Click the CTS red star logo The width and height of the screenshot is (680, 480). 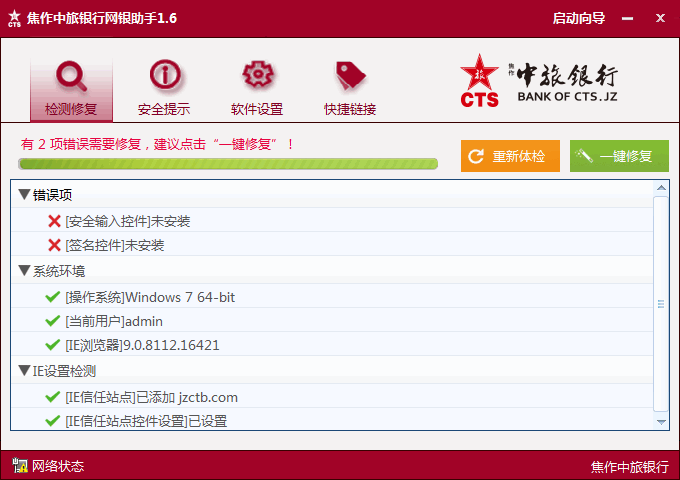pyautogui.click(x=479, y=81)
